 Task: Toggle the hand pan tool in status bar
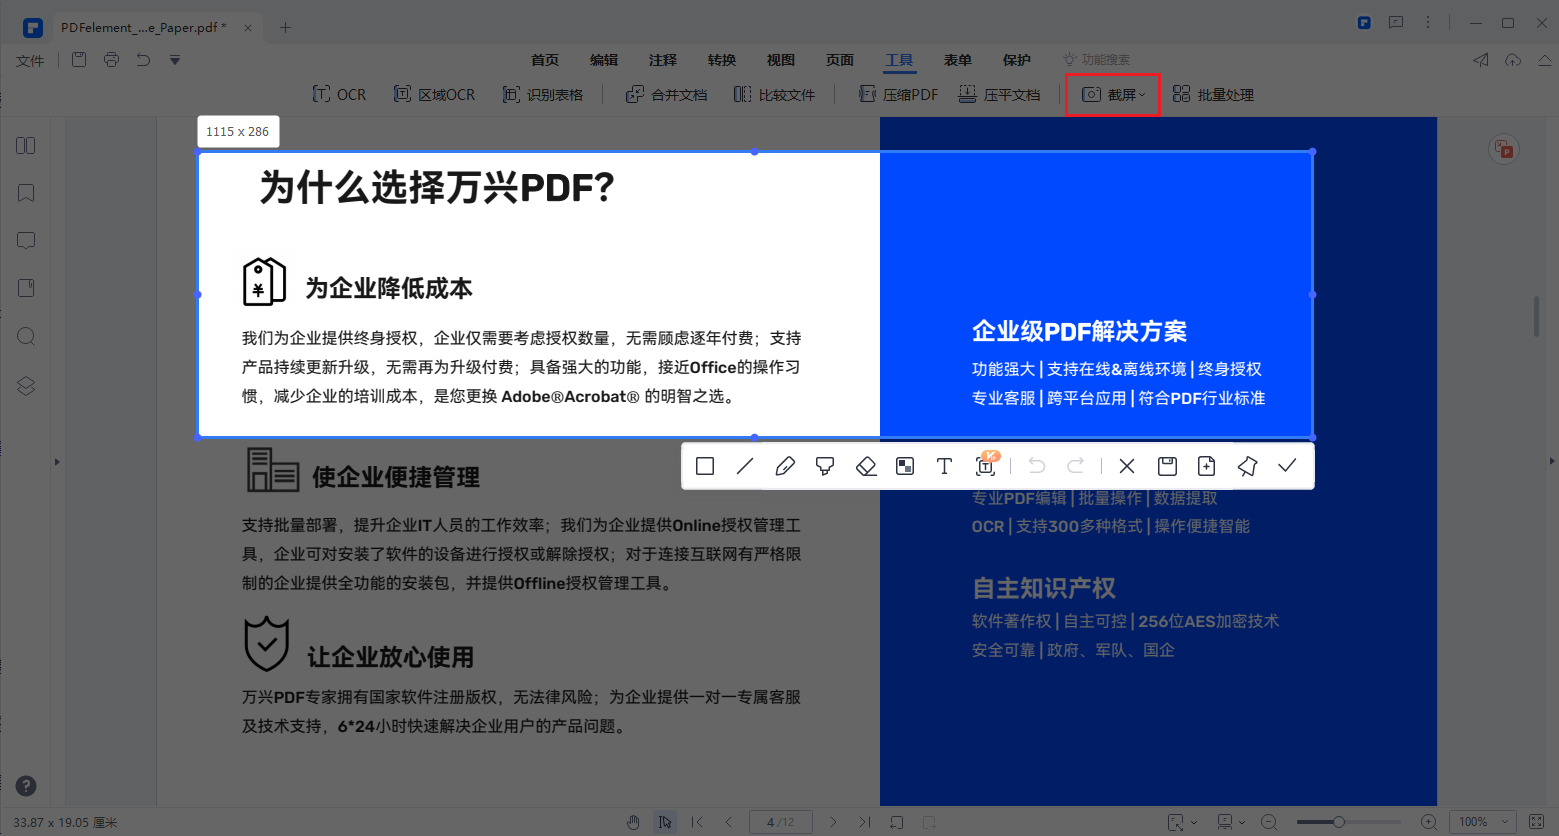pyautogui.click(x=633, y=821)
